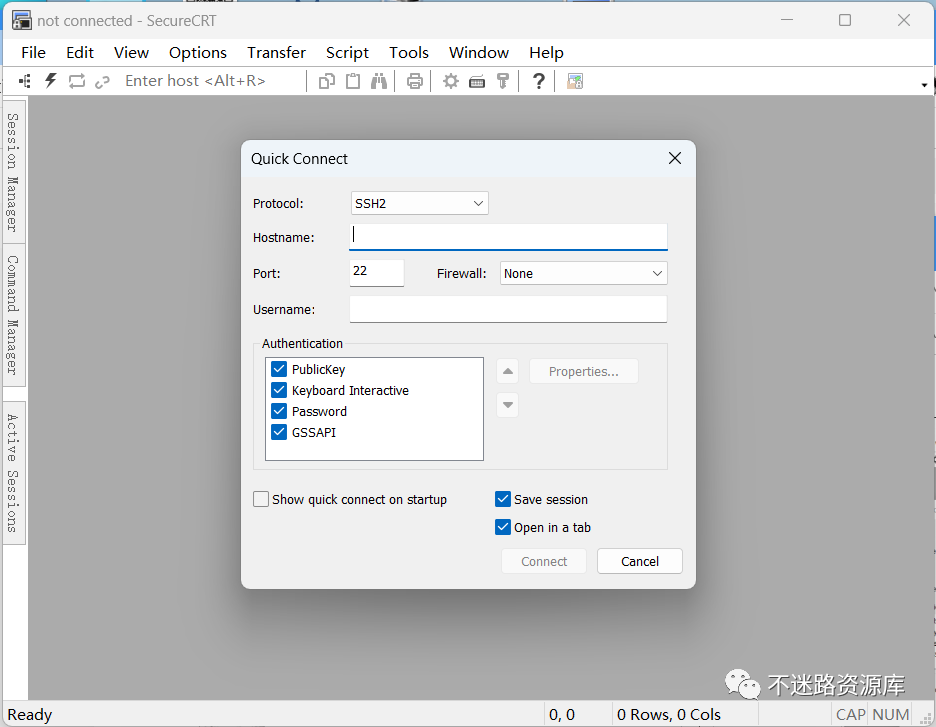Open the Command Manager side tab

tap(13, 315)
